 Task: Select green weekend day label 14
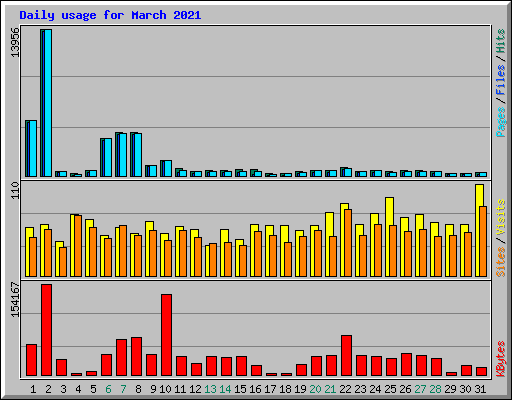[225, 389]
